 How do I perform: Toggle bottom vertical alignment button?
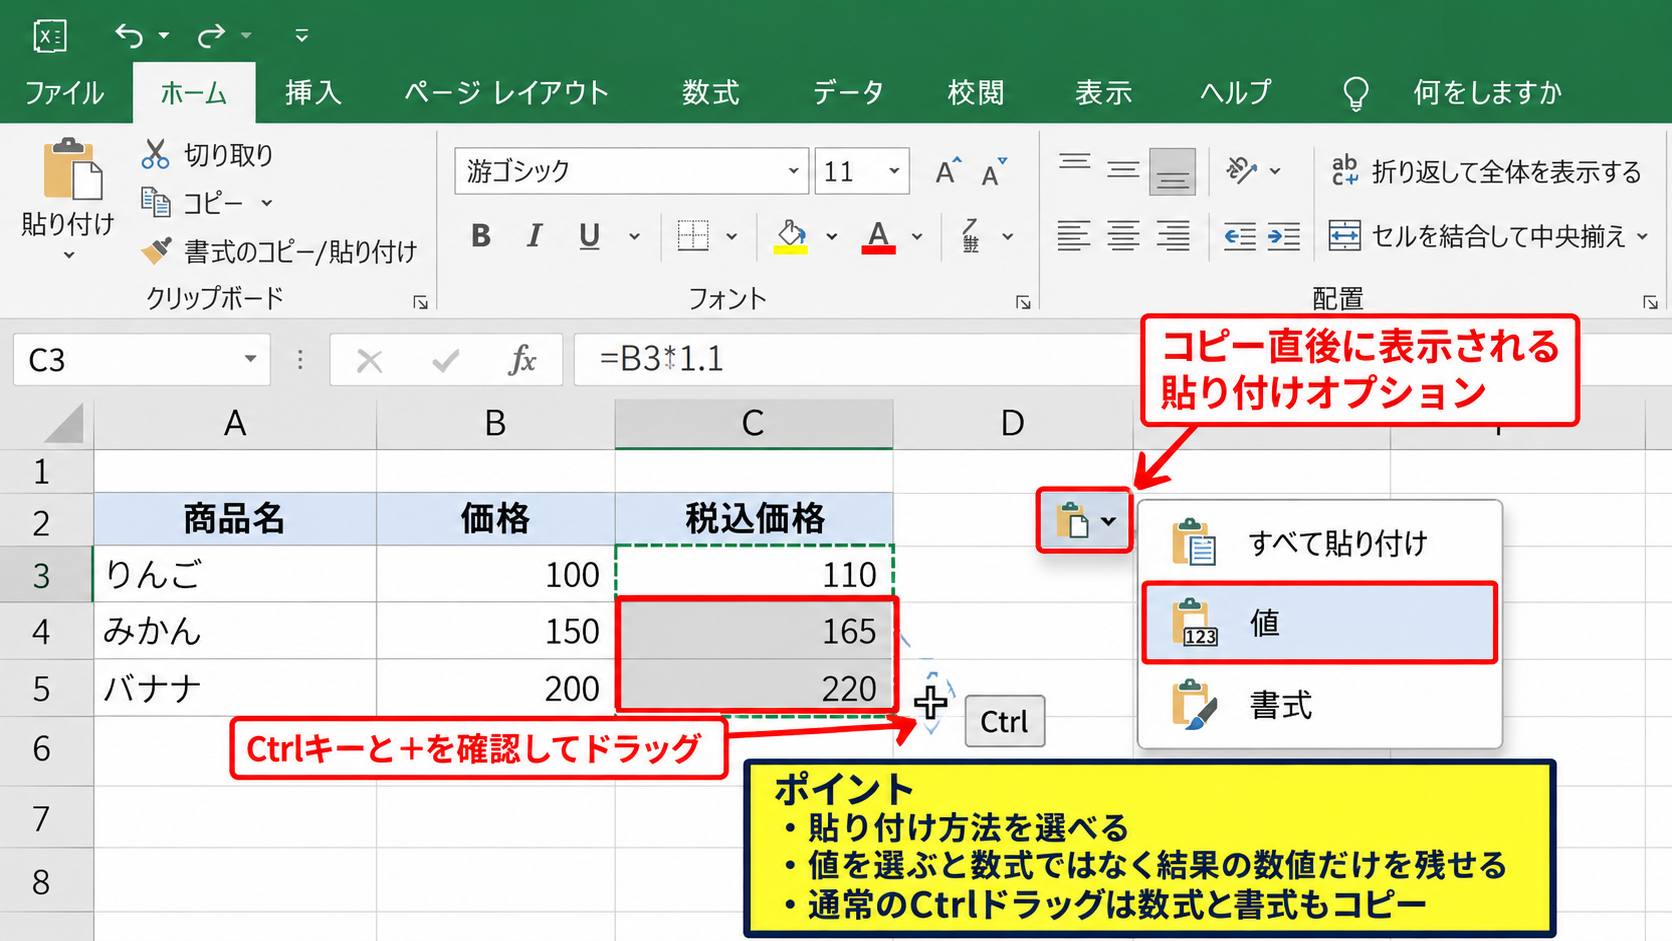(1172, 172)
